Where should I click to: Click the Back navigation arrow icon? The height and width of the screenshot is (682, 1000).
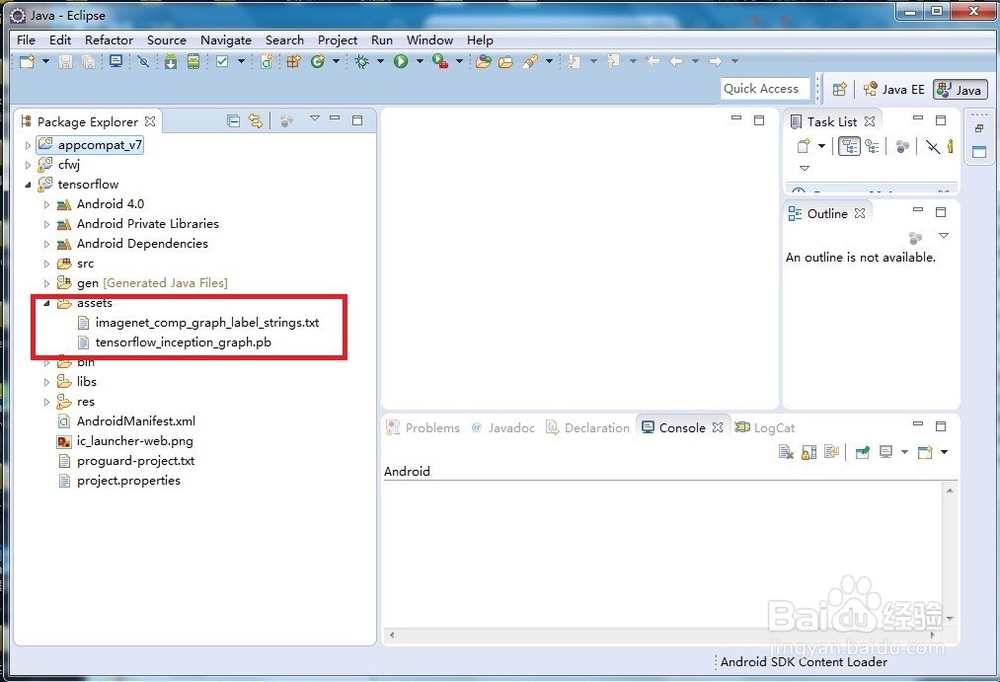pos(676,61)
